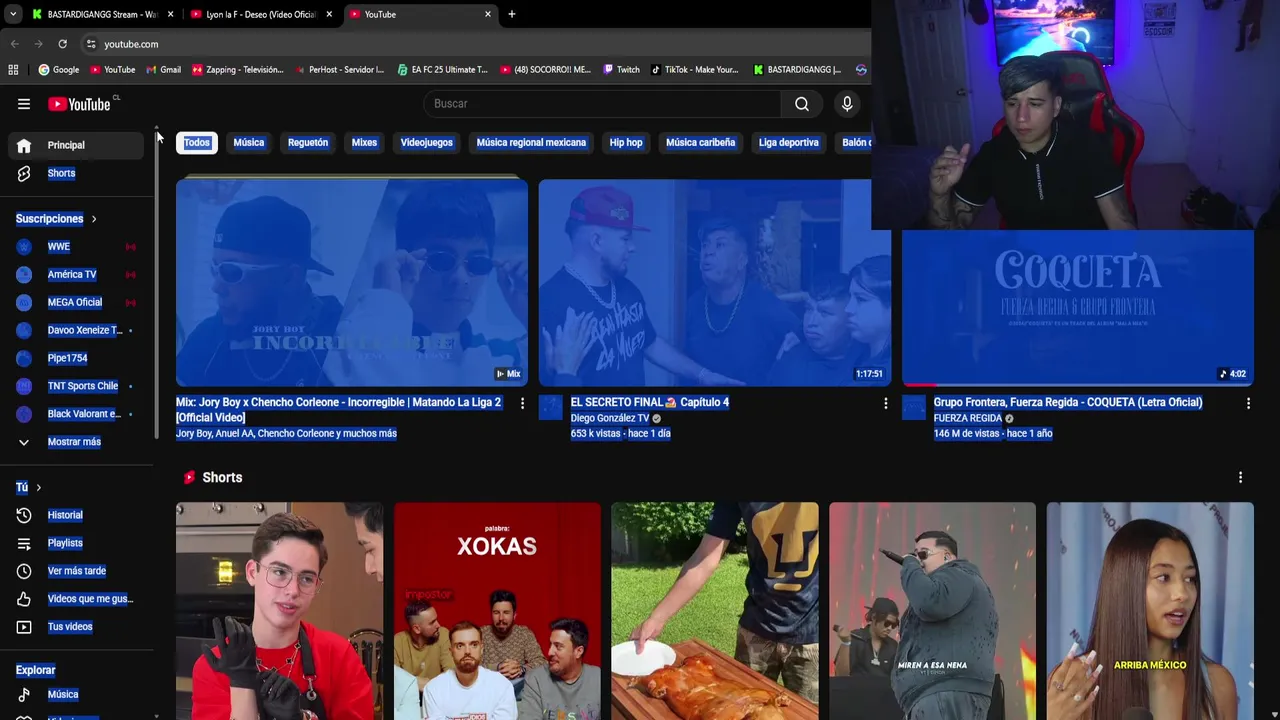
Task: Open América TV subscription channel
Action: tap(74, 275)
